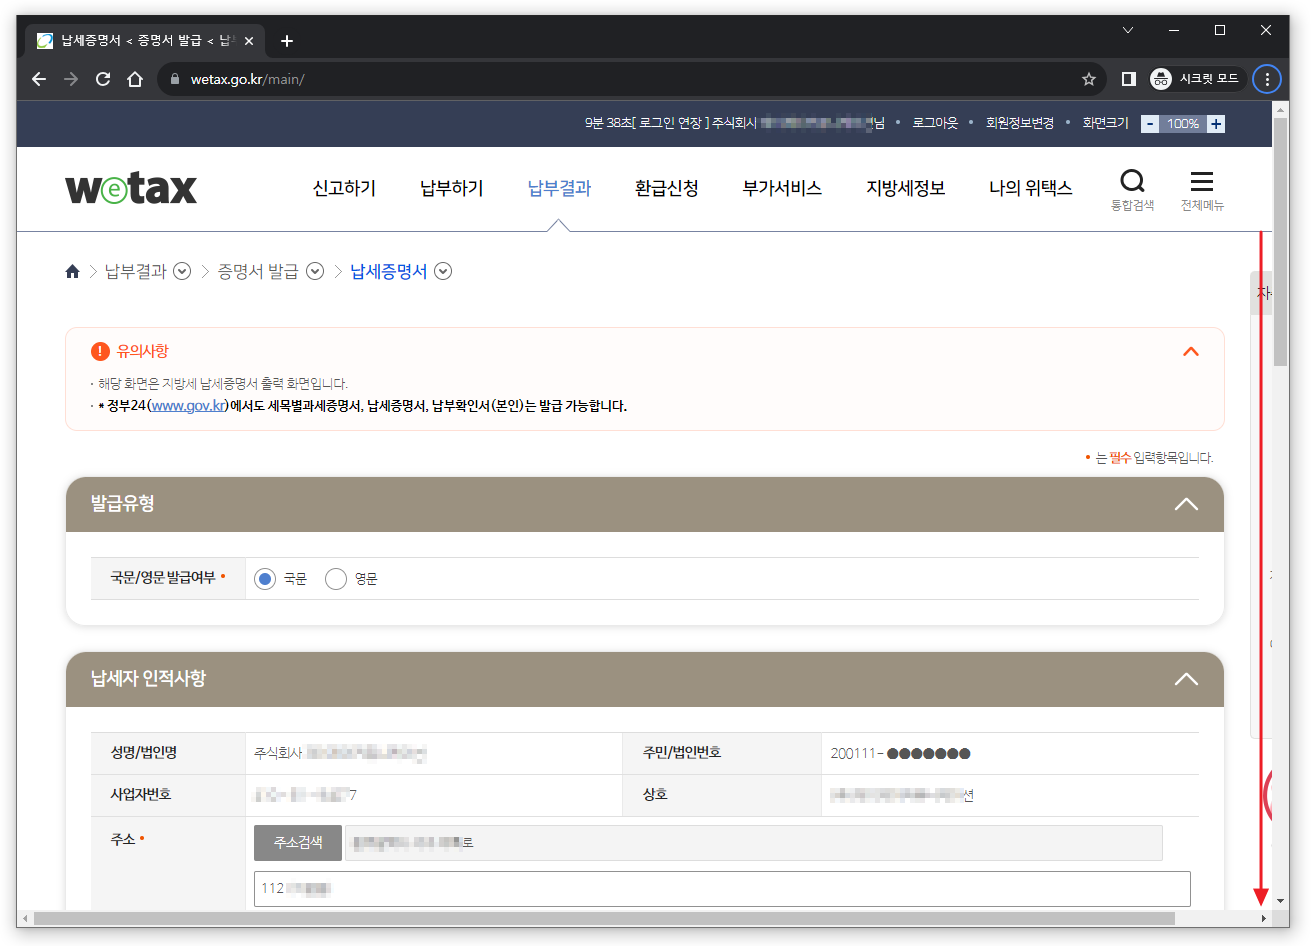
Task: Click the browser forward arrow
Action: tap(71, 79)
